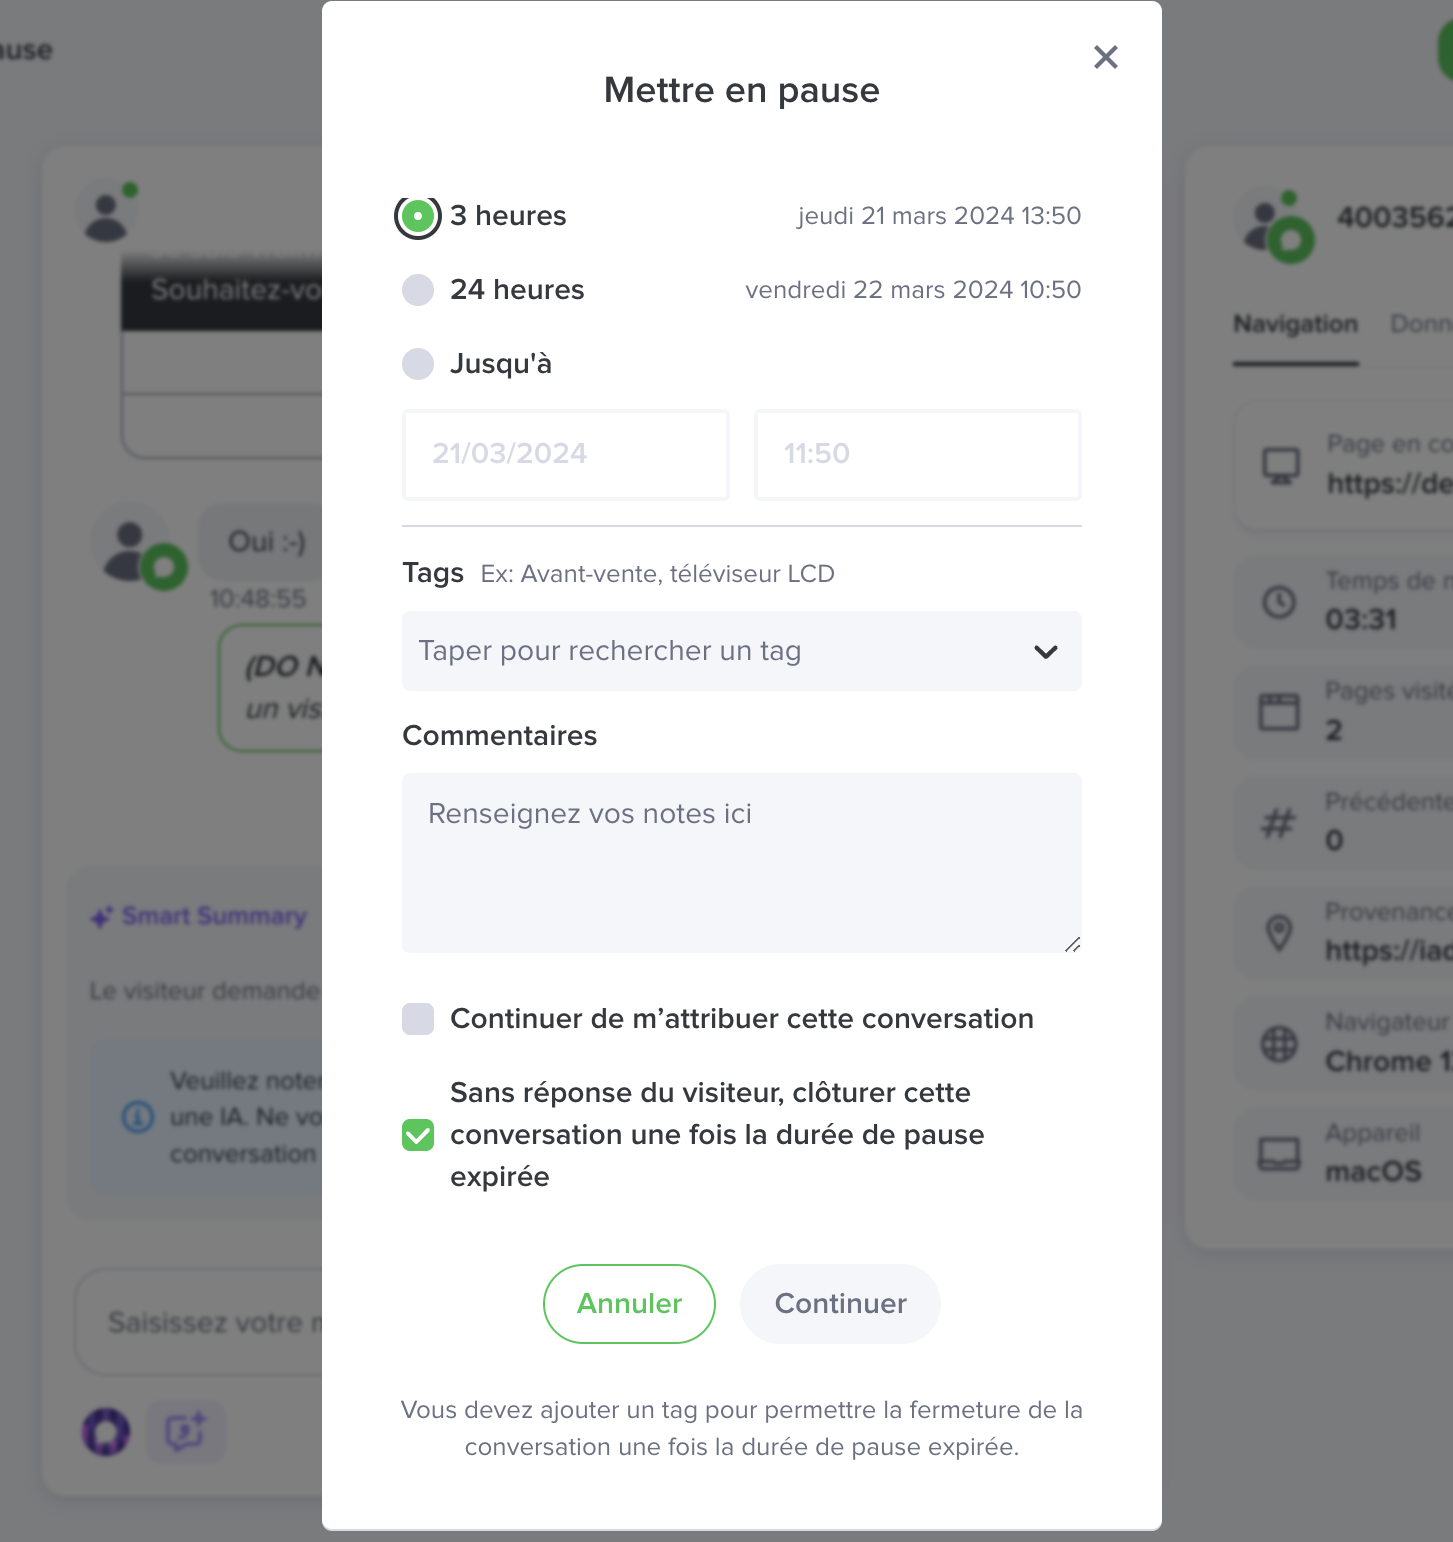Click the time field showing 11:50
This screenshot has height=1542, width=1453.
(x=917, y=454)
